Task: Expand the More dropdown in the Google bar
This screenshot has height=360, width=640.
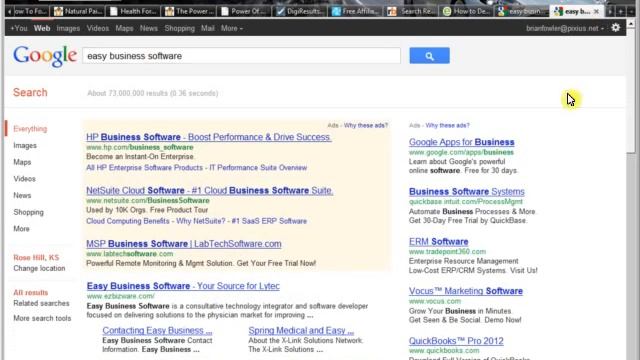Action: [x=231, y=28]
